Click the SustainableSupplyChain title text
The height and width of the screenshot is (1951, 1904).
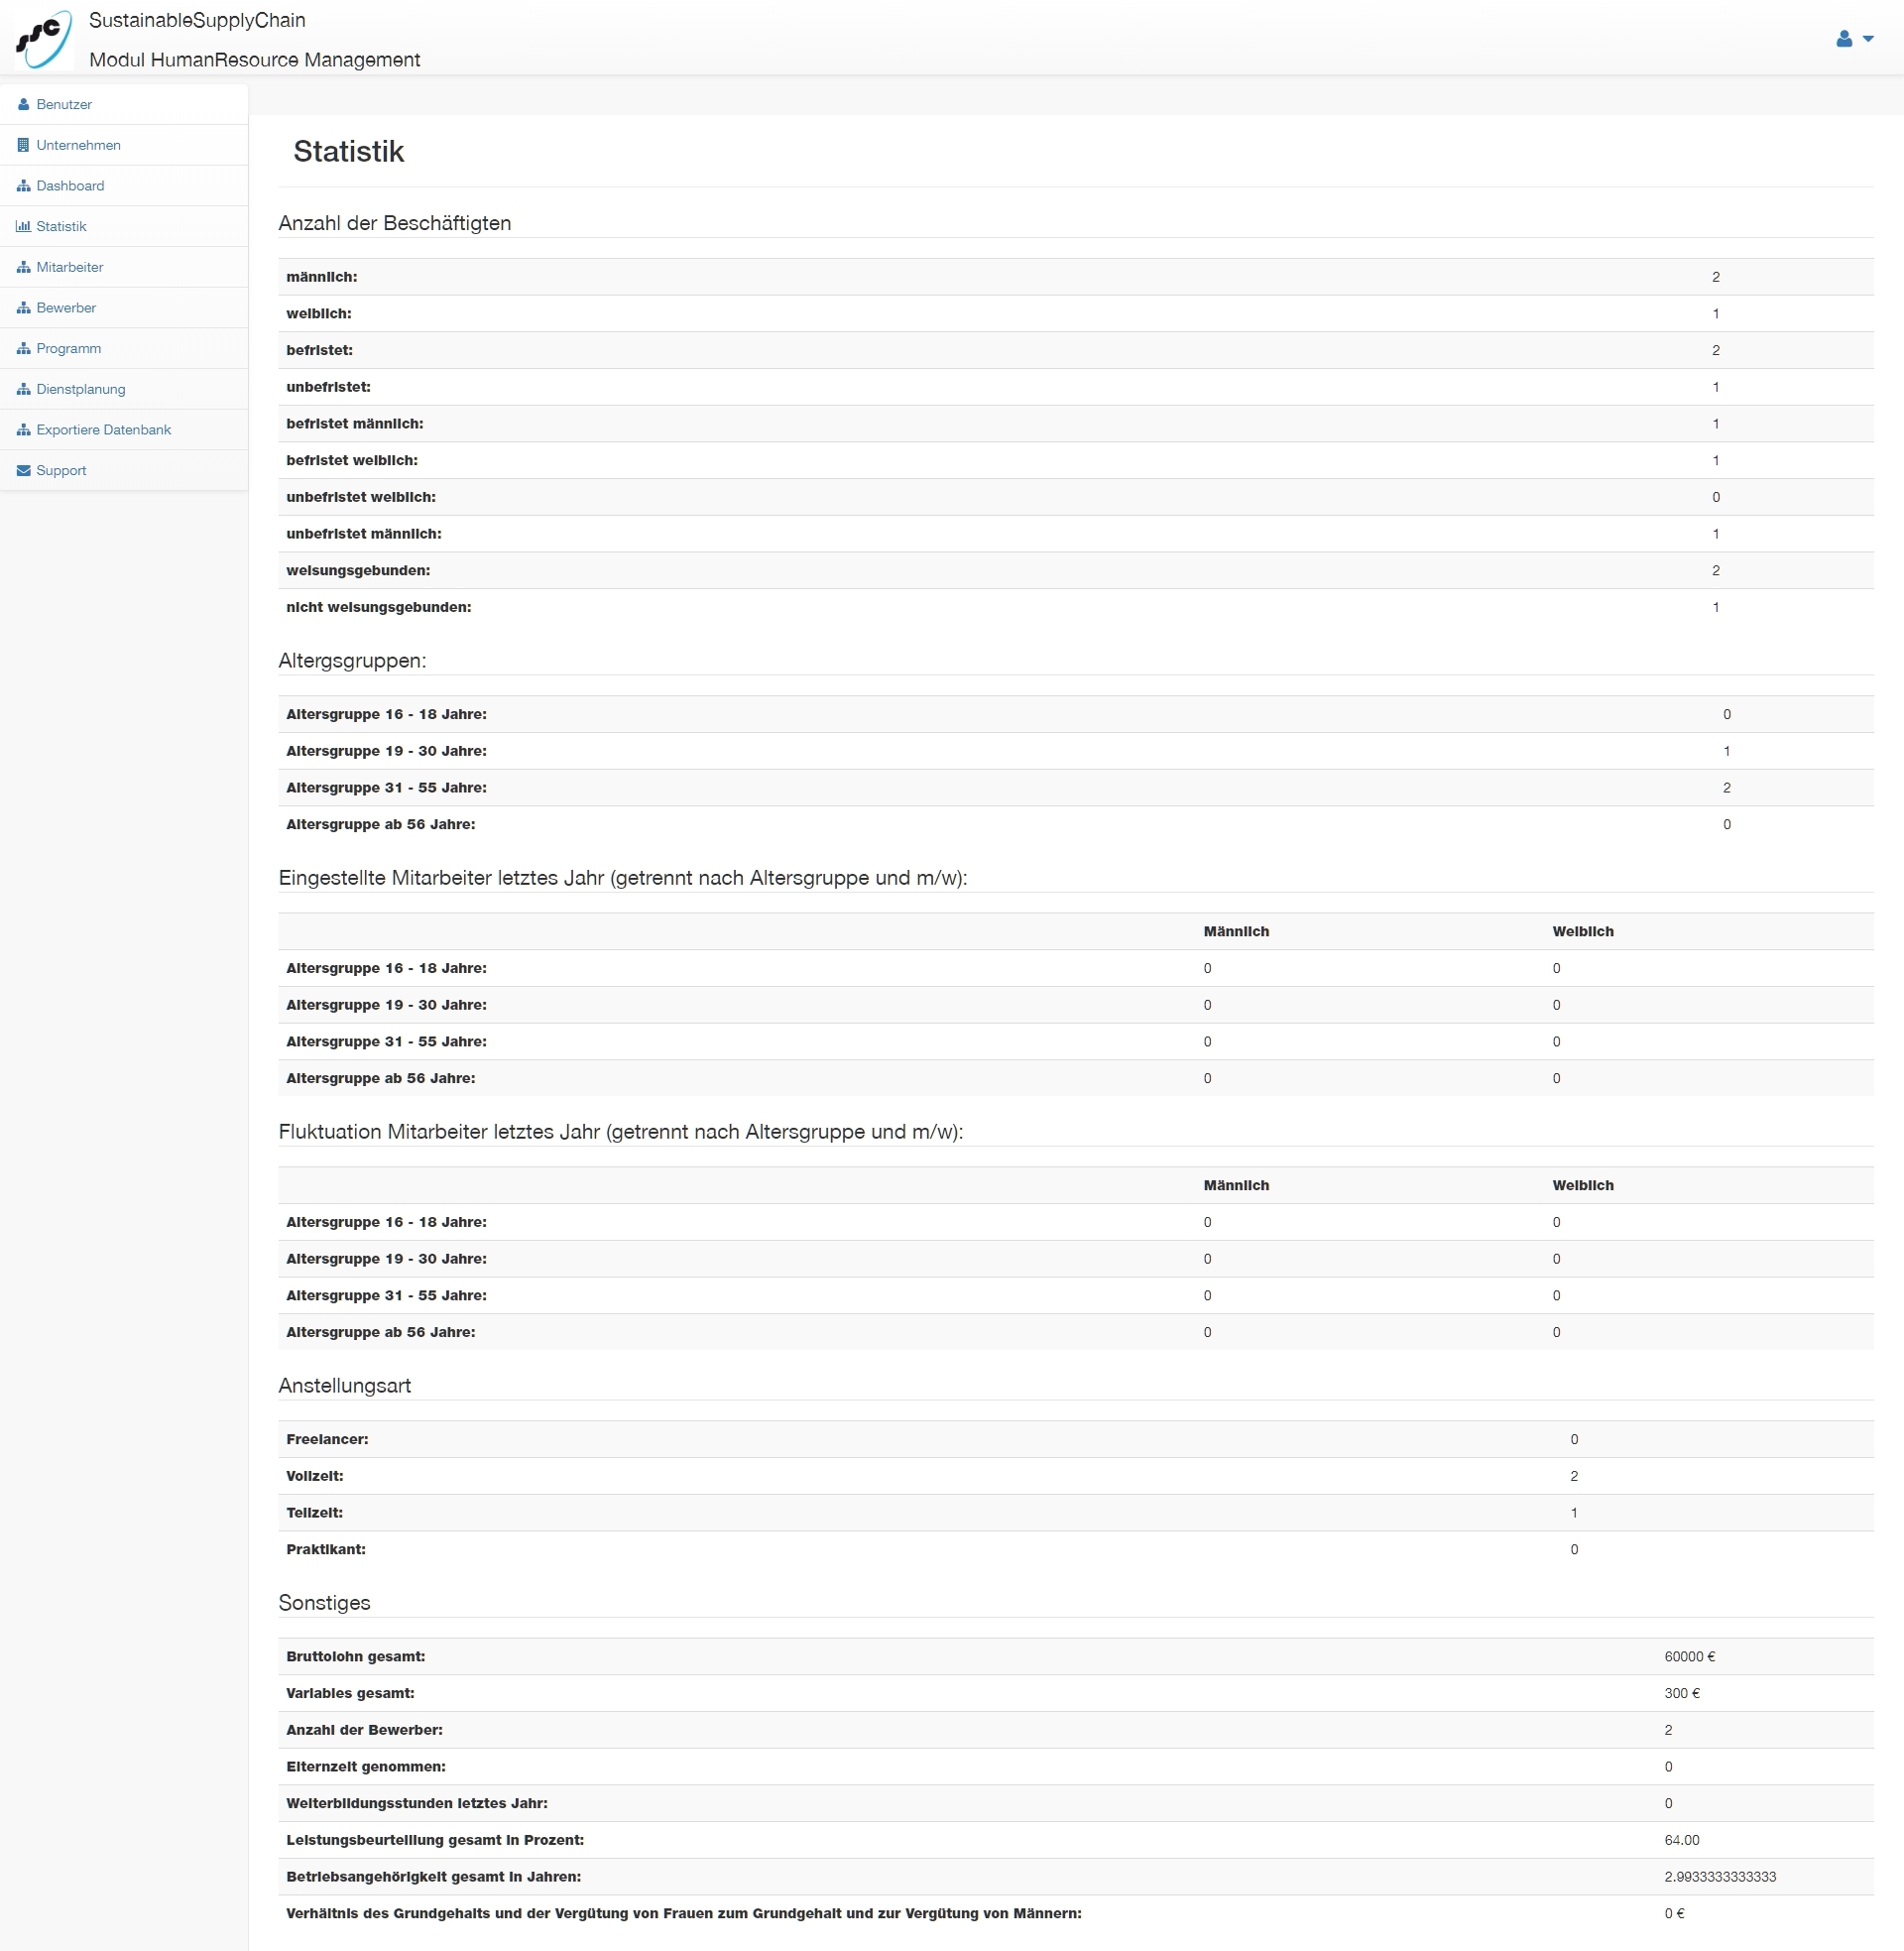pyautogui.click(x=197, y=20)
